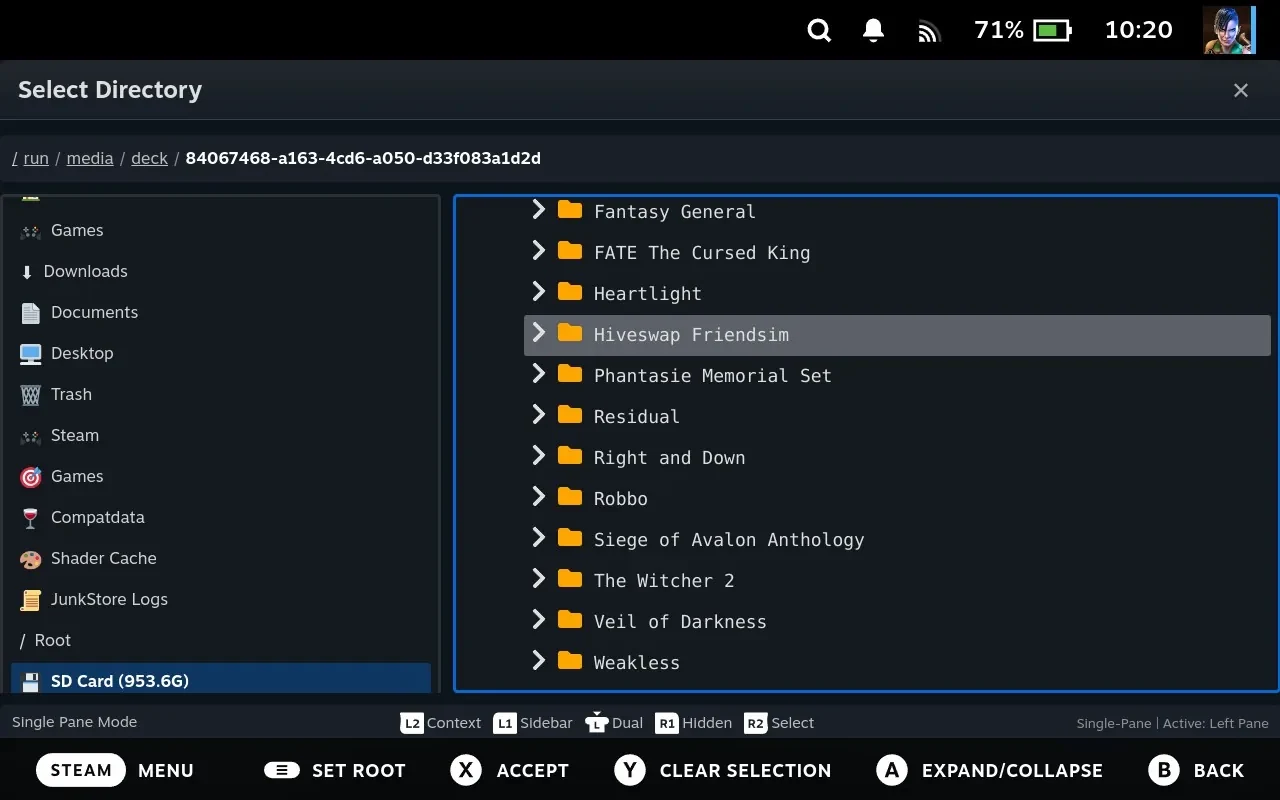Click the Fantasy General folder icon

point(570,209)
